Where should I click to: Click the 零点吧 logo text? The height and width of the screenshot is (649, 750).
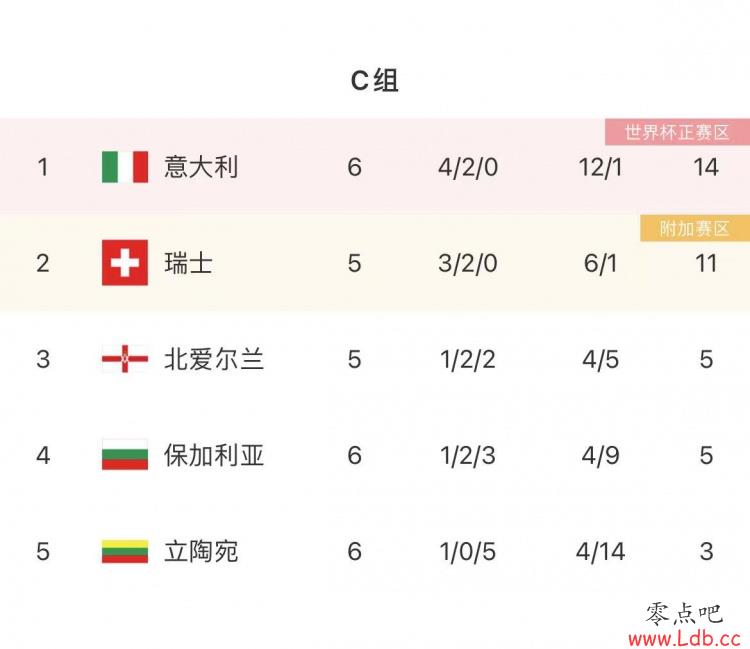point(684,613)
